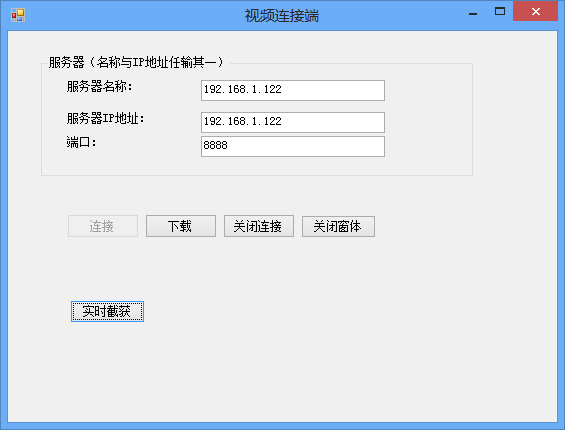Viewport: 565px width, 430px height.
Task: Select the 关闭窗体 button
Action: tap(338, 226)
